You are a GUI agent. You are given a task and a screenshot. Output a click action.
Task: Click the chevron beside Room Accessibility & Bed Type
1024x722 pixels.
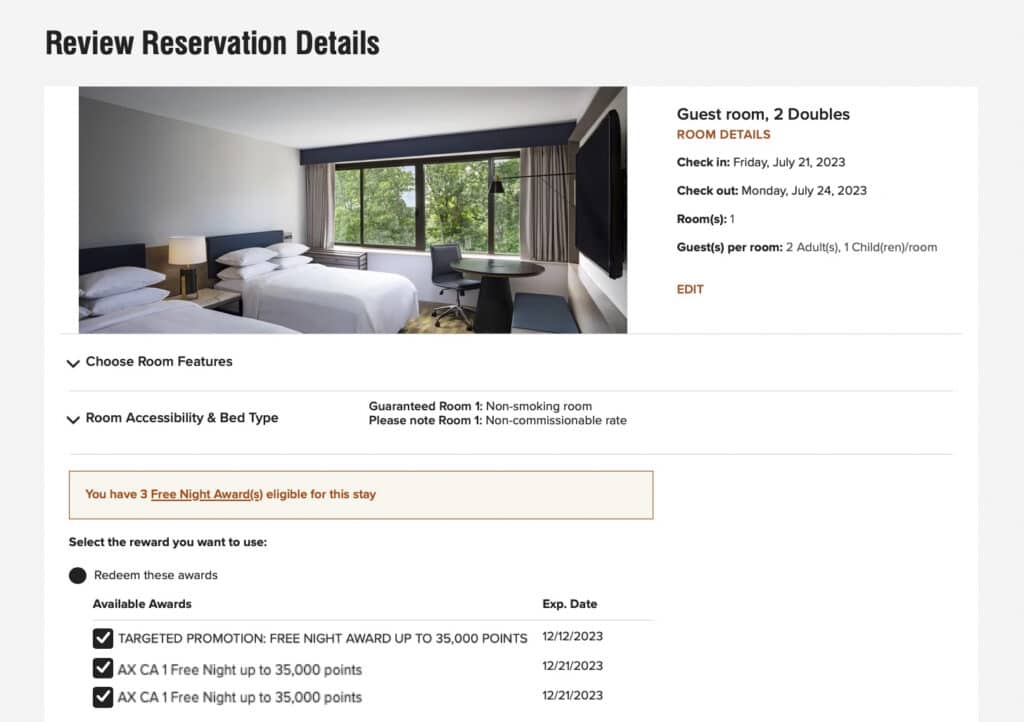click(x=73, y=419)
